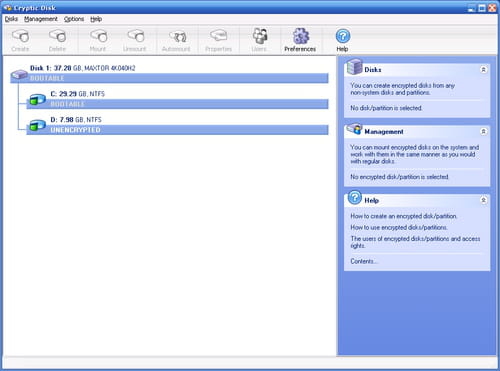Minimize the Cryptic Disk window
Image resolution: width=500 pixels, height=371 pixels.
tap(471, 8)
